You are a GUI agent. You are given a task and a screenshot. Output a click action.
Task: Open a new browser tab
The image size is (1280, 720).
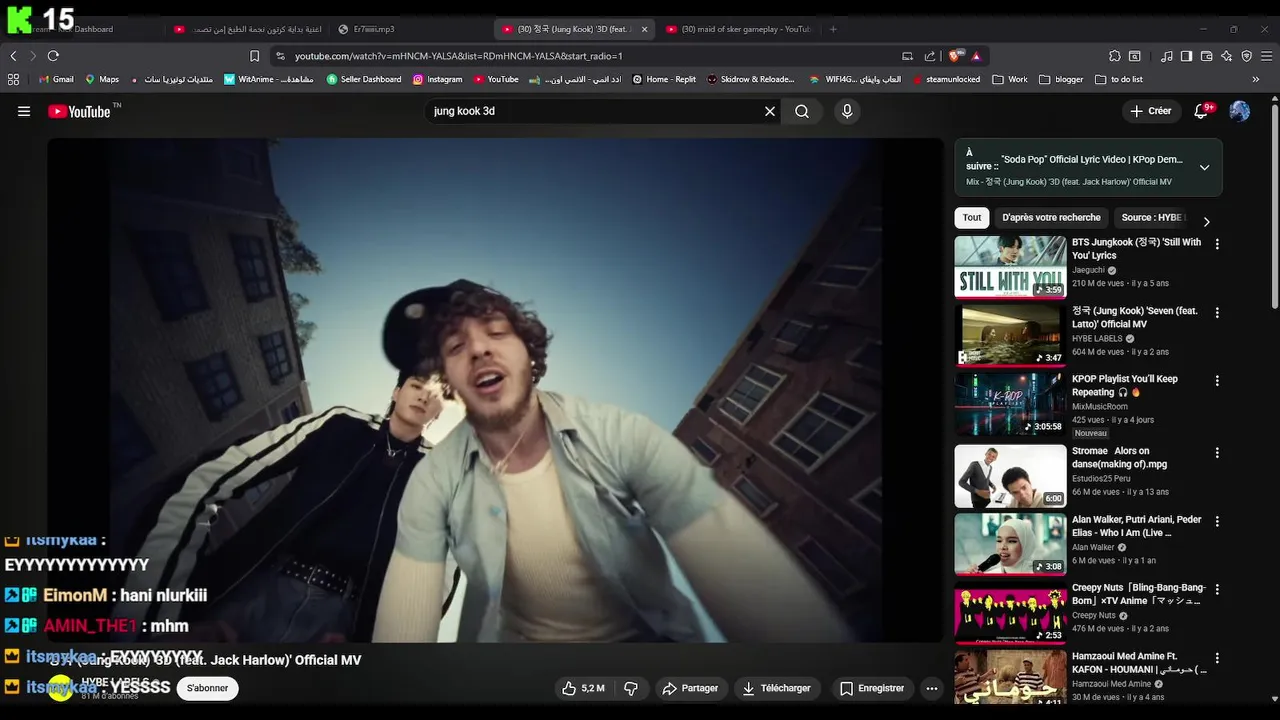[833, 29]
